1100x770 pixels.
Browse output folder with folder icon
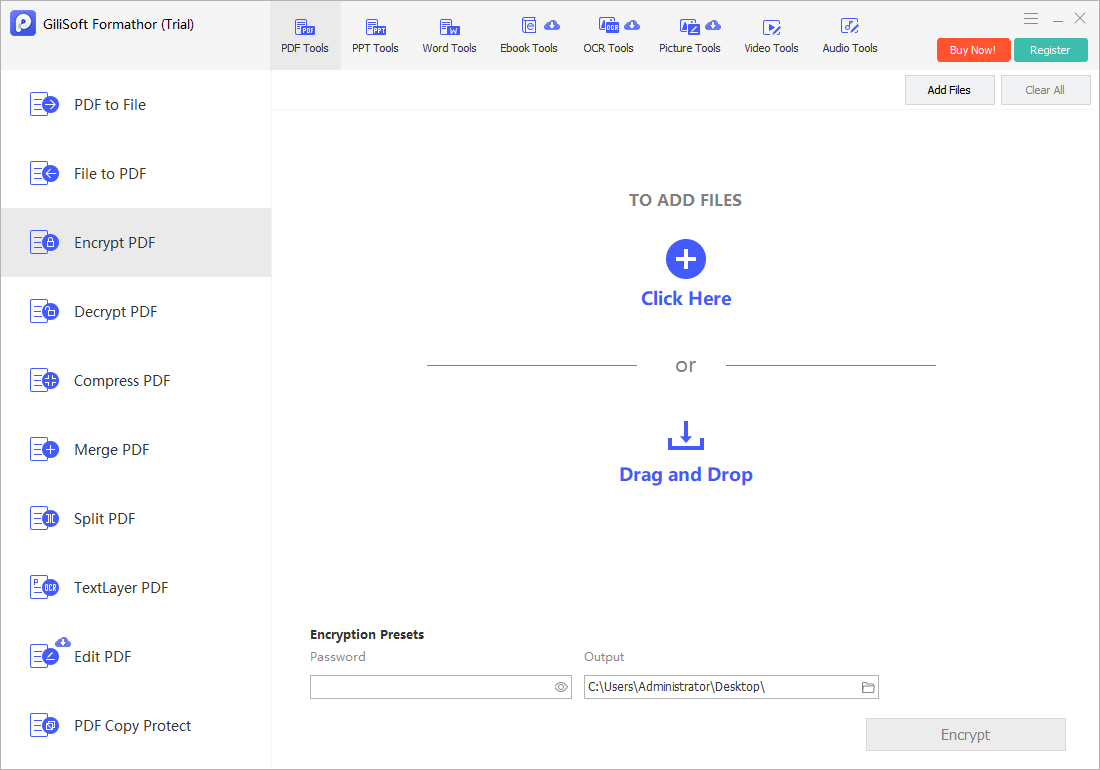(868, 687)
